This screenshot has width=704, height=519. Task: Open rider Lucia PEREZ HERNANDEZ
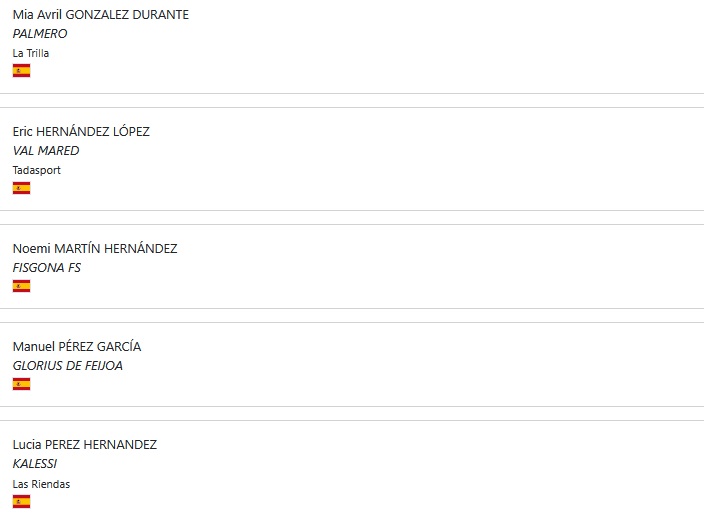pos(84,444)
